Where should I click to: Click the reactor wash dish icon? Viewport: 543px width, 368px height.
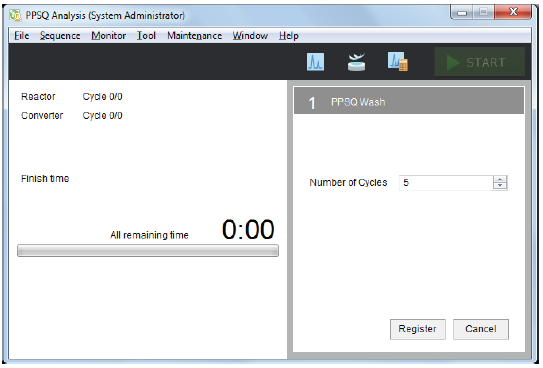pyautogui.click(x=356, y=62)
